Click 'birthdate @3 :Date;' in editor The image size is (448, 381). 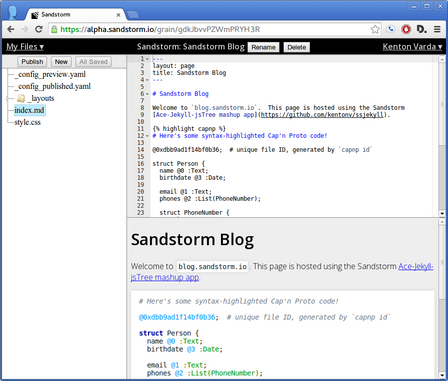[x=192, y=178]
